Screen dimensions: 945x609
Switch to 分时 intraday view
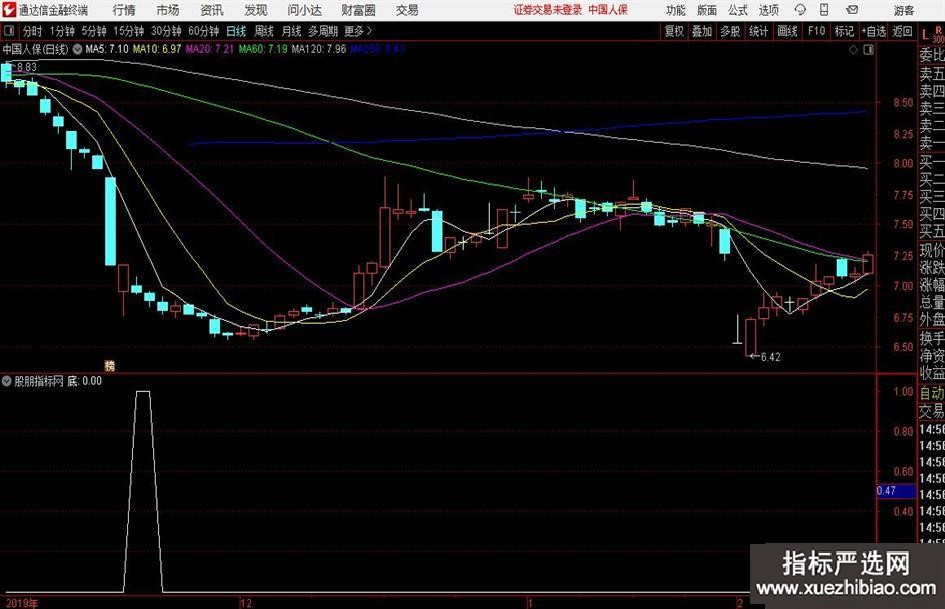33,31
